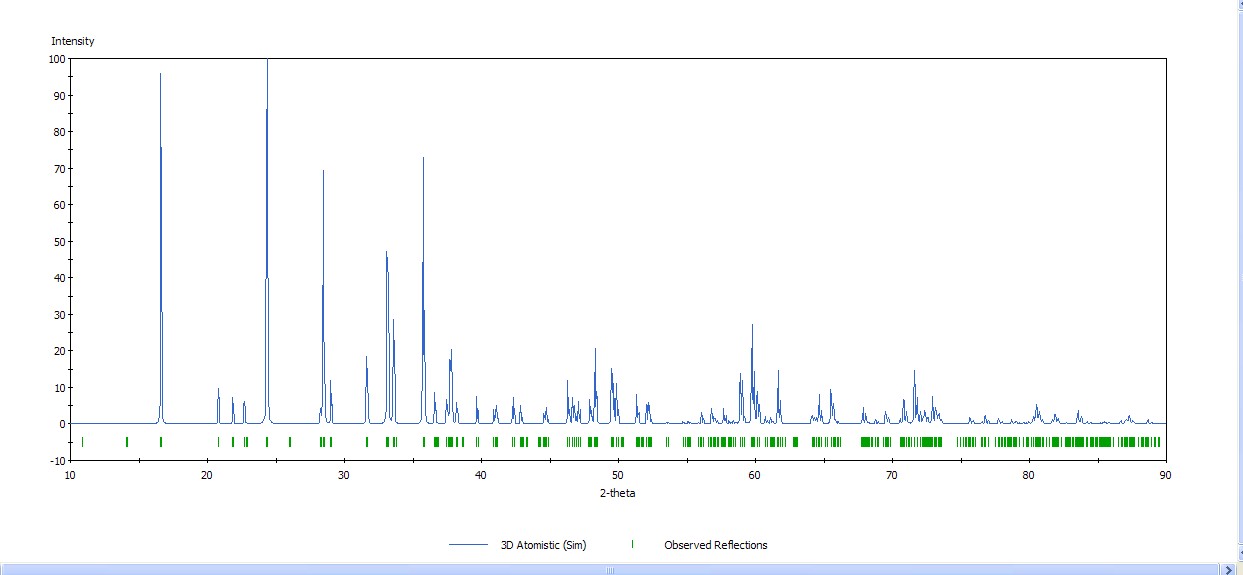Select the first green reflection marker near 11

[82, 442]
